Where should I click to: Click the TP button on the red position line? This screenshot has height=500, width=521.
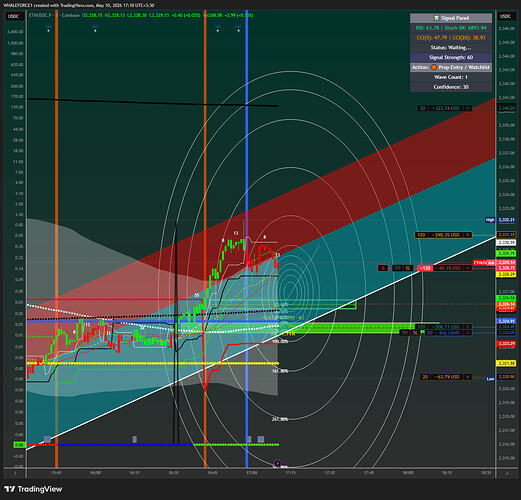pyautogui.click(x=398, y=268)
